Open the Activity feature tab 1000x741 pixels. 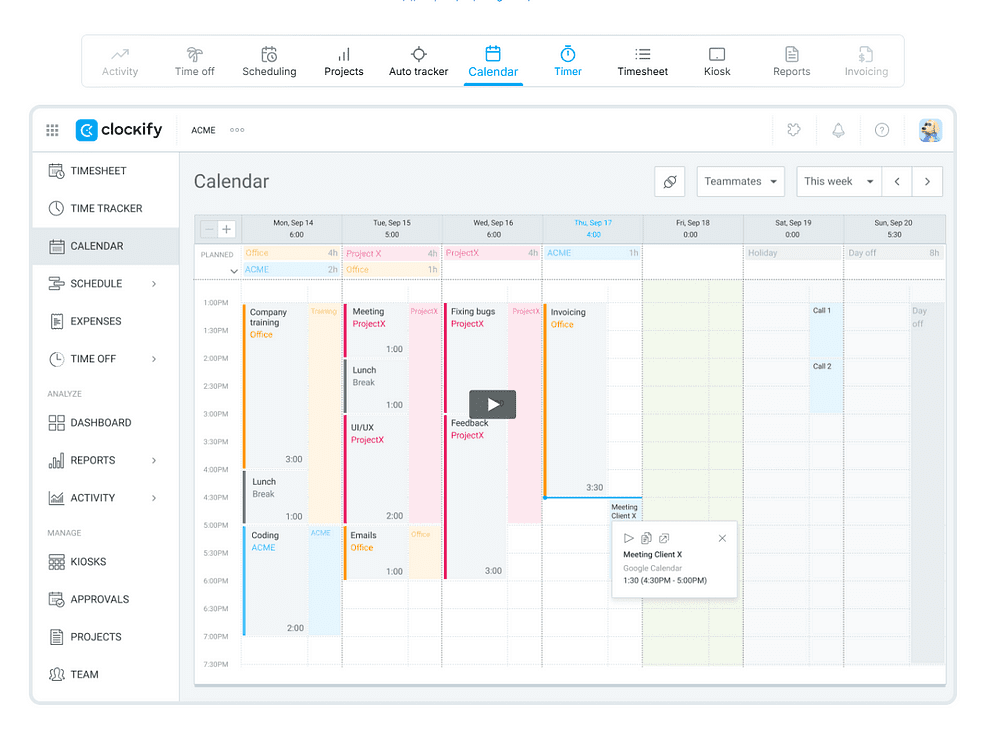click(120, 62)
